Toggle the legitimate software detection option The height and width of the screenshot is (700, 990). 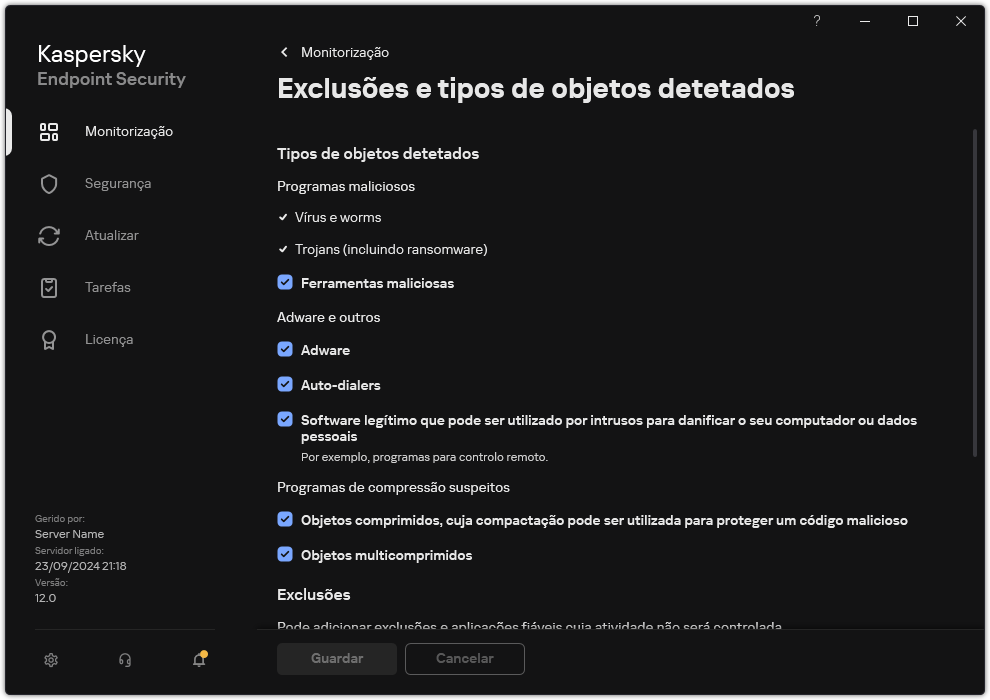click(285, 419)
